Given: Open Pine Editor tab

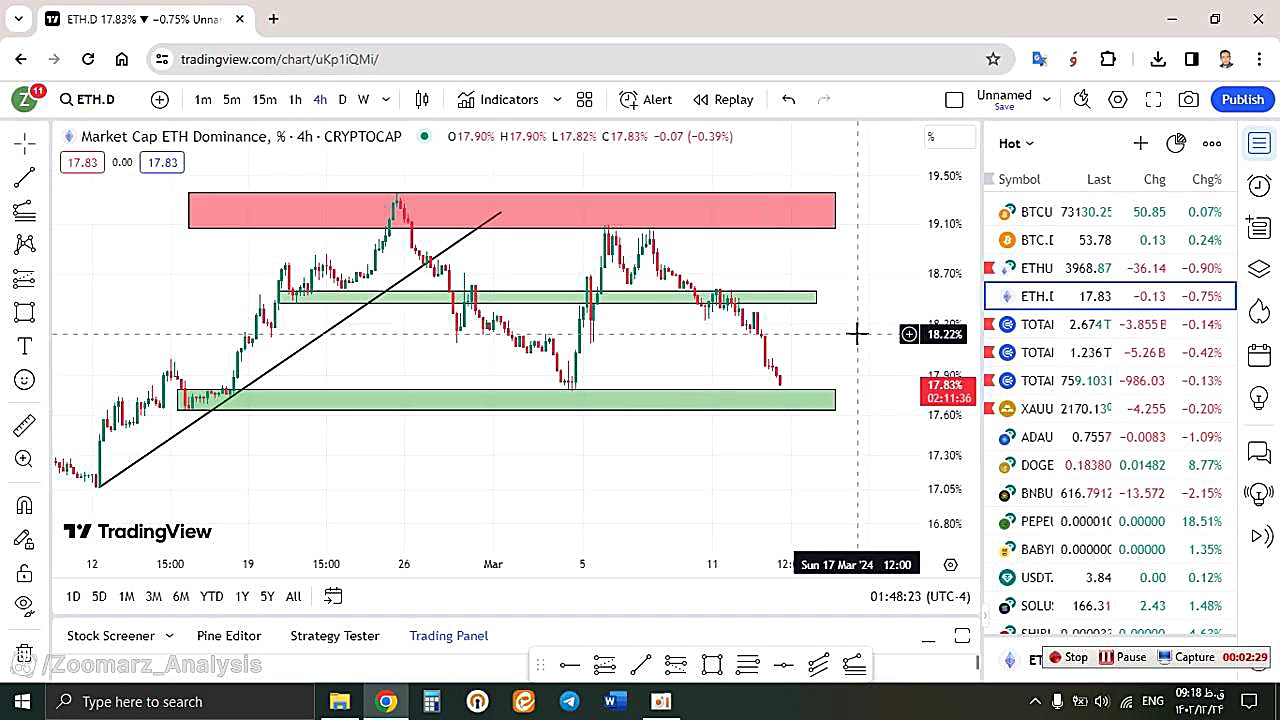Looking at the screenshot, I should tap(229, 636).
